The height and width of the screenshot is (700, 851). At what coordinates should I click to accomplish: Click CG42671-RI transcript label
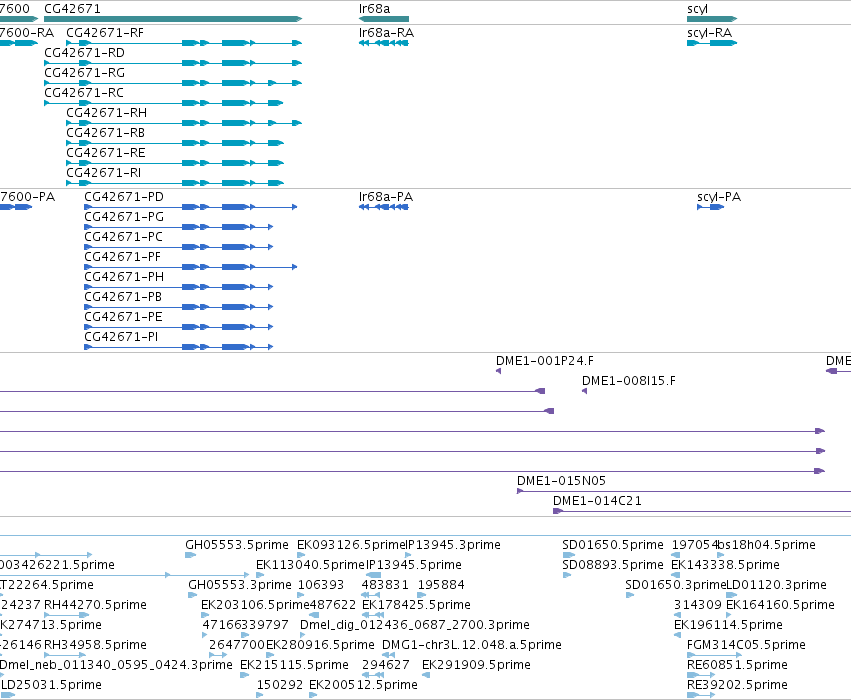coord(103,173)
